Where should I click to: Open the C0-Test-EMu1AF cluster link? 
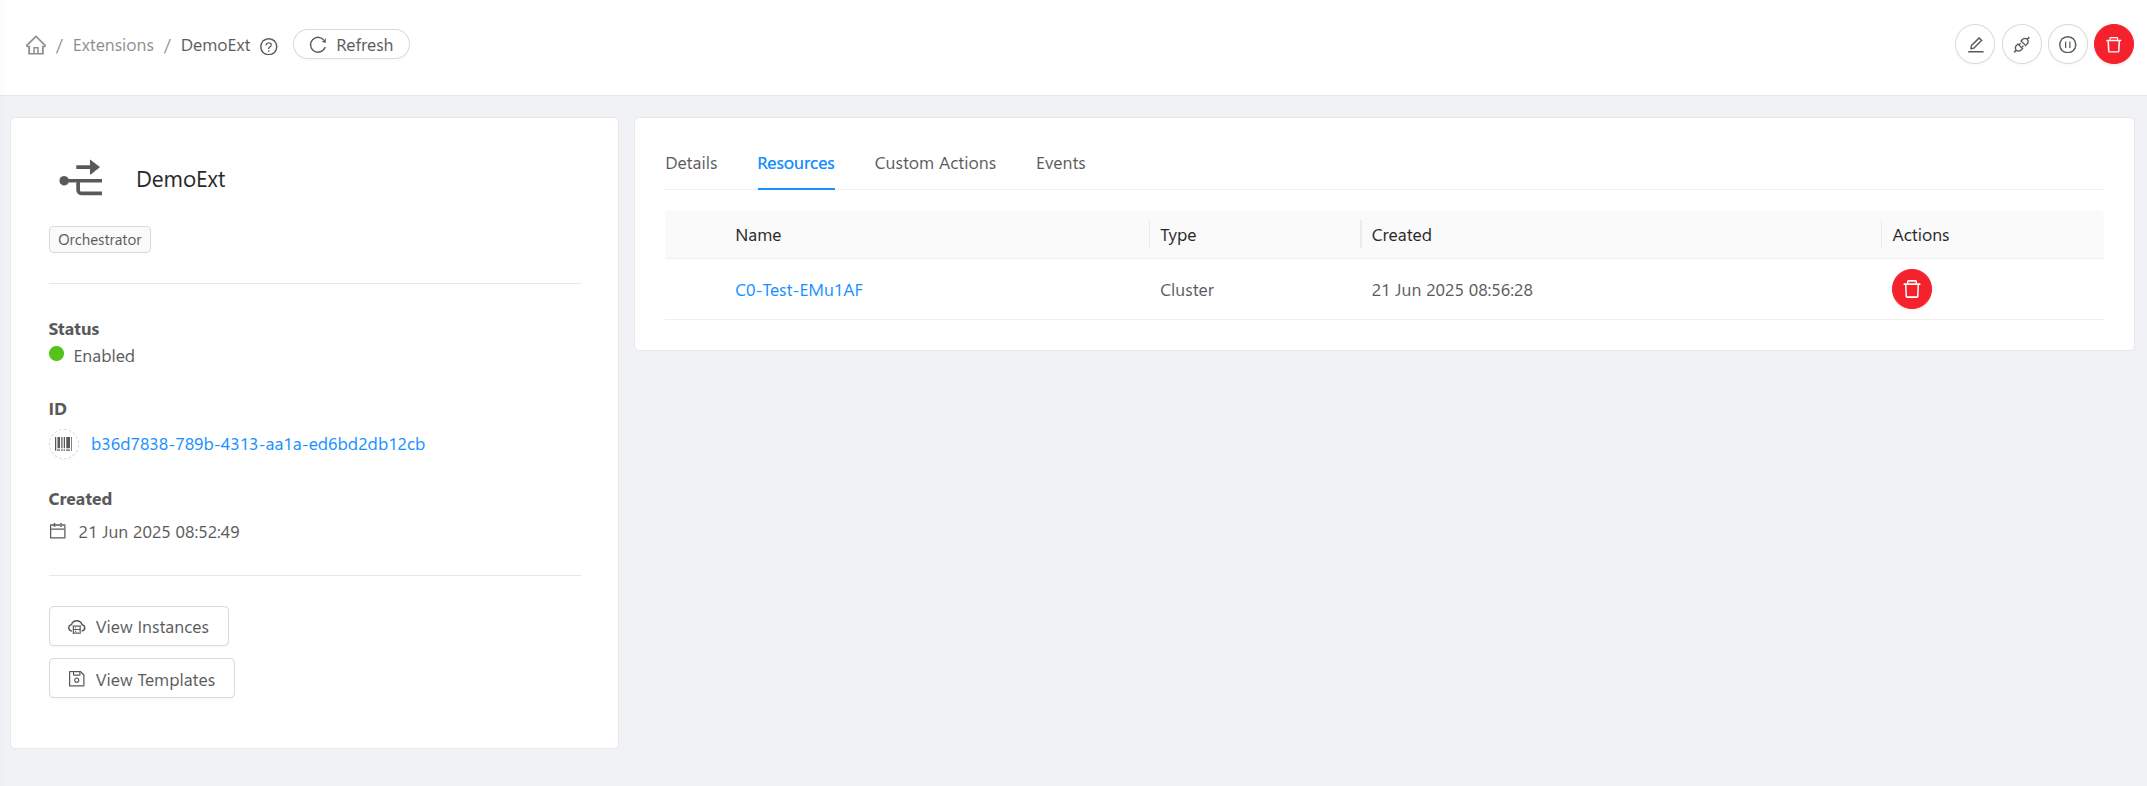[x=799, y=290]
